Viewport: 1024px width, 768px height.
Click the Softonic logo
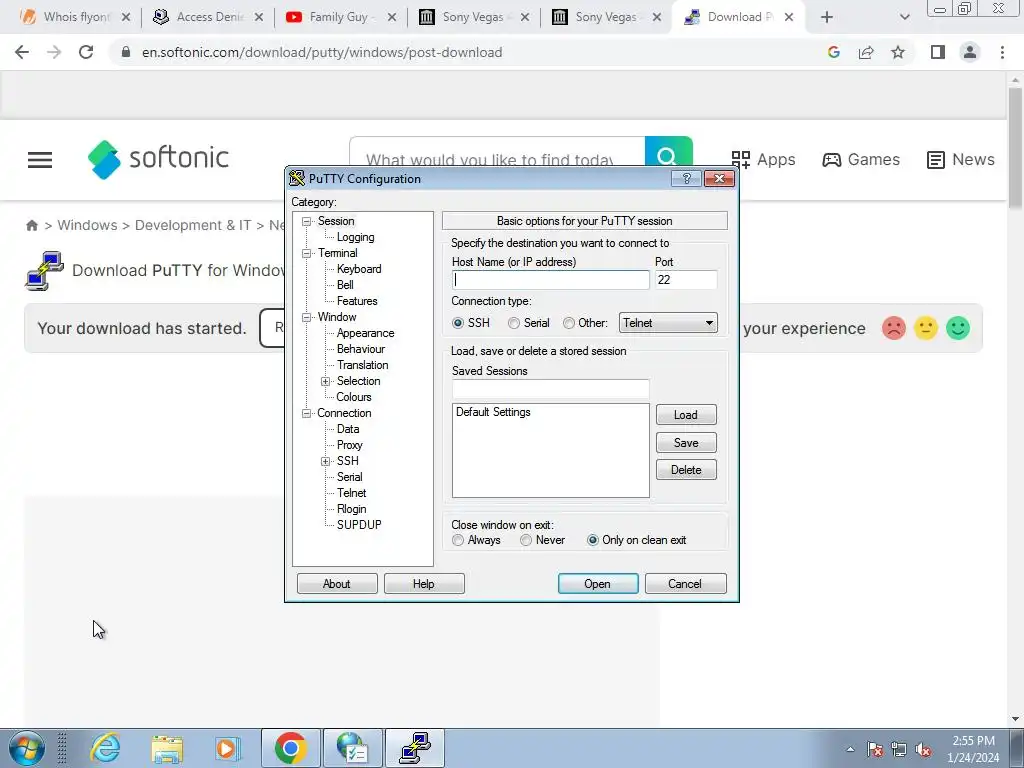158,159
